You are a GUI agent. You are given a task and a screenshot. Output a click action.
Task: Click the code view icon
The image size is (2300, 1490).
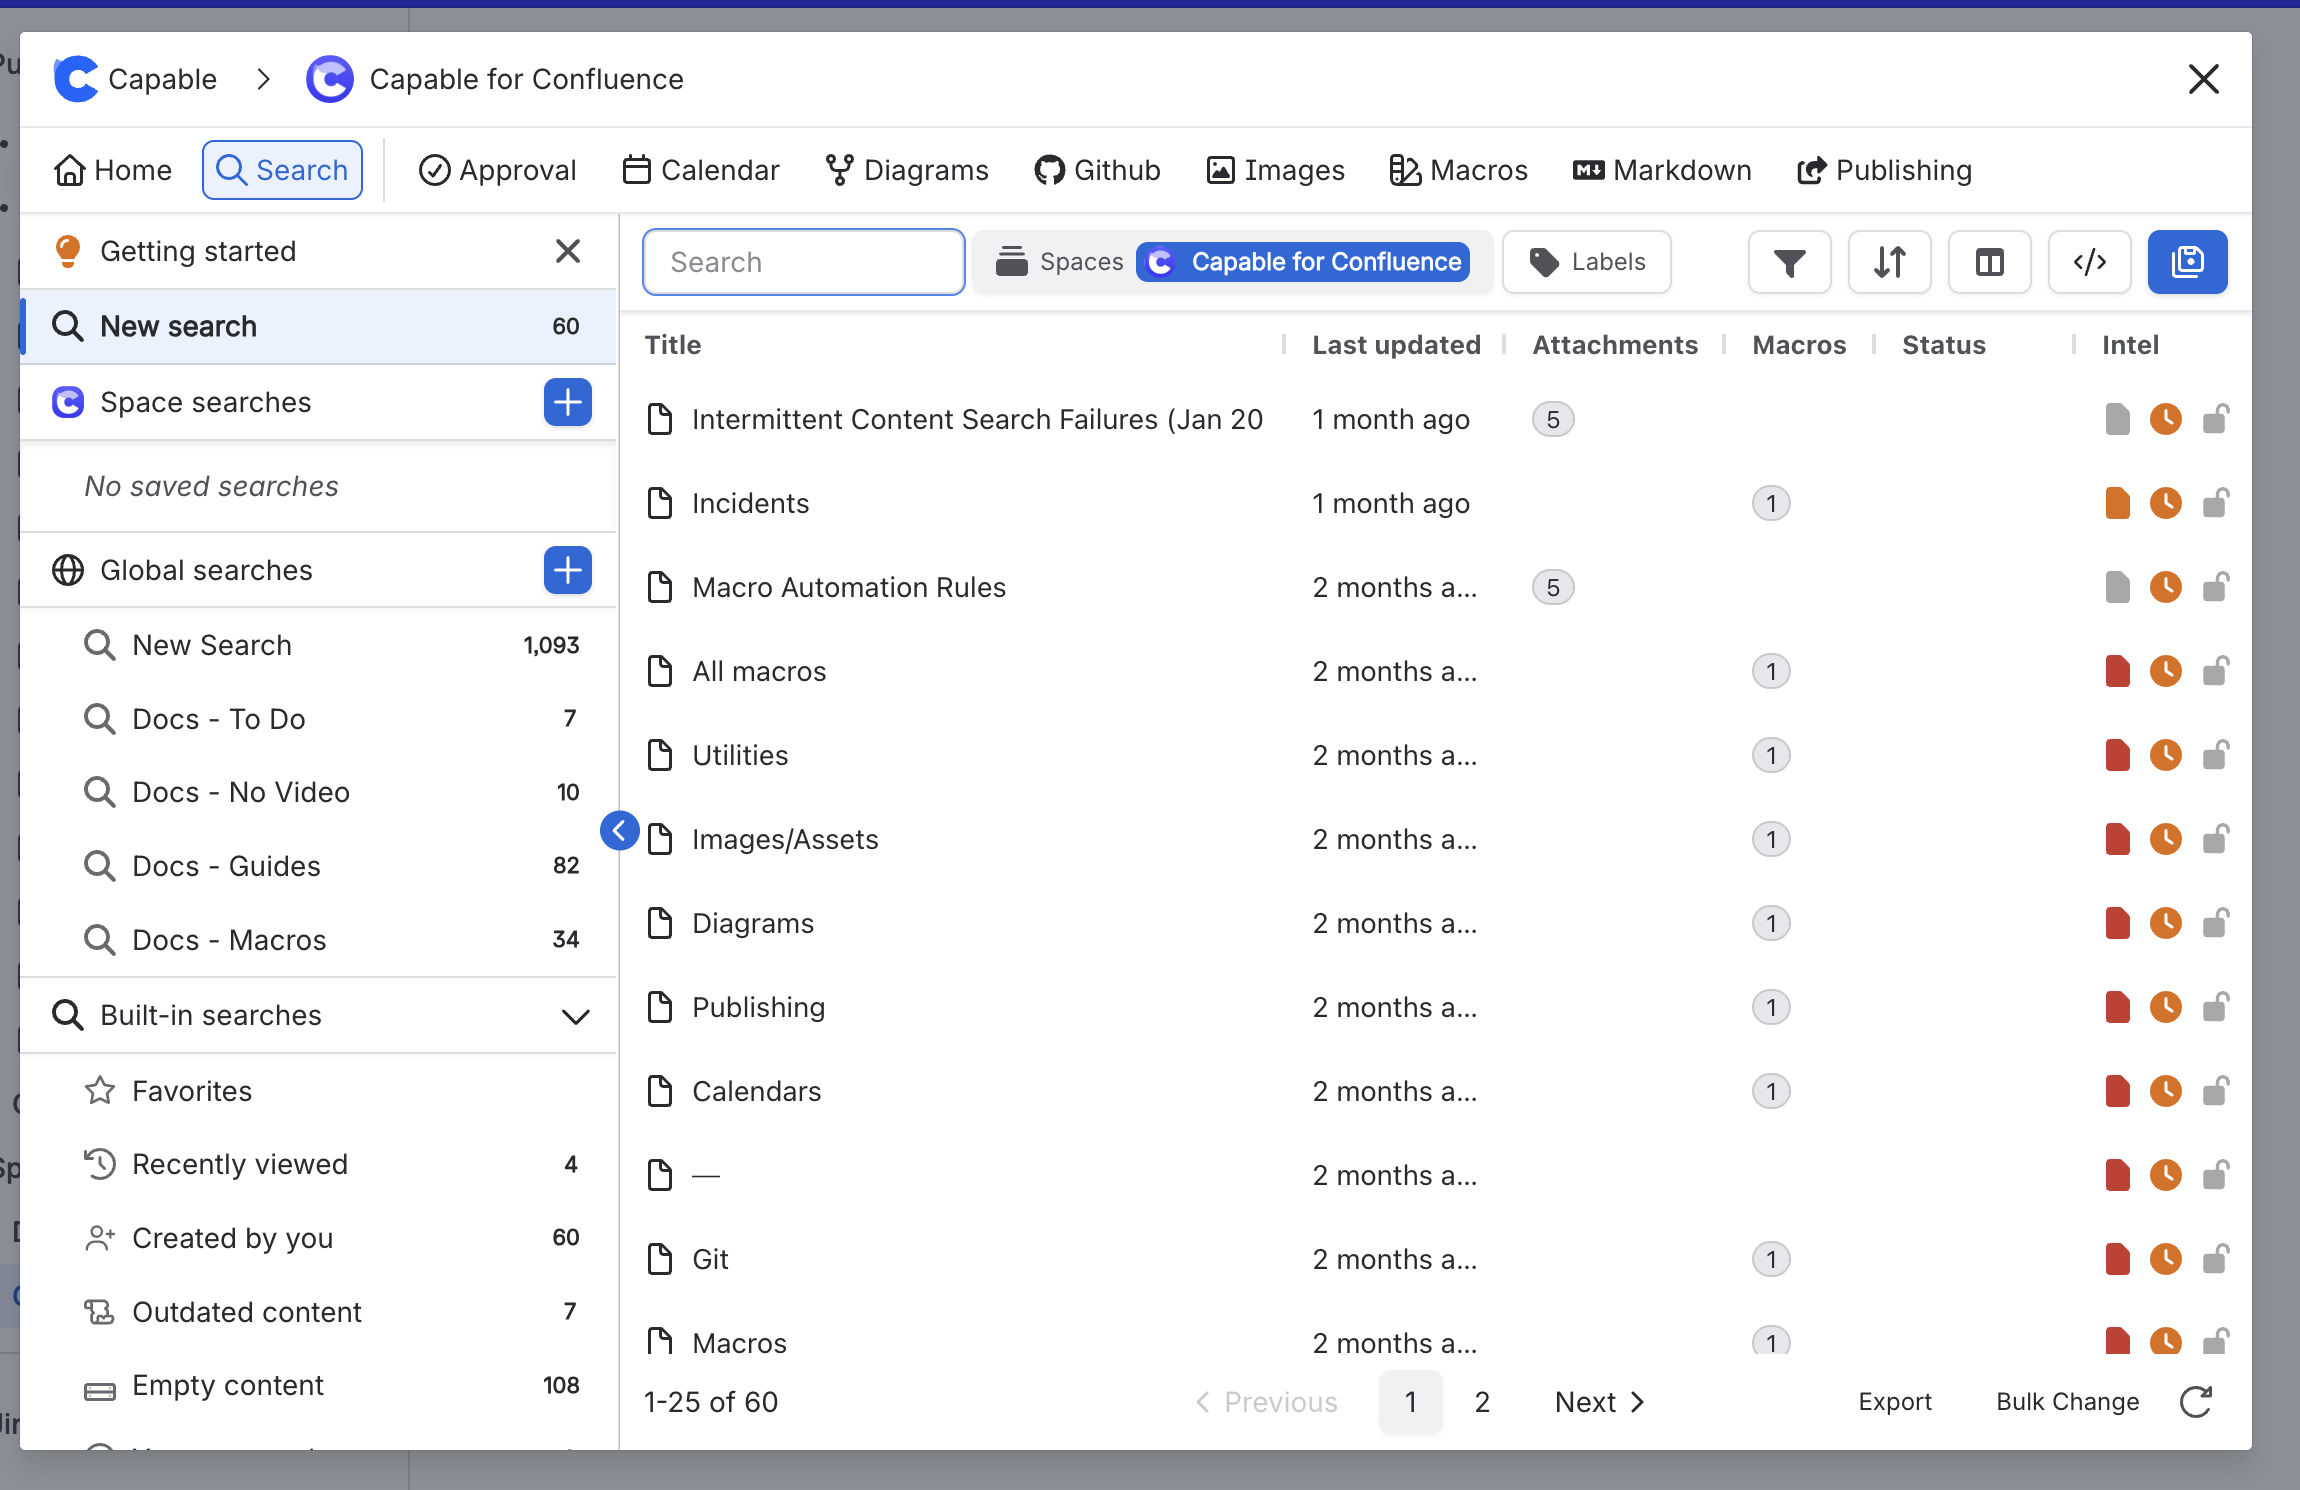click(2089, 262)
